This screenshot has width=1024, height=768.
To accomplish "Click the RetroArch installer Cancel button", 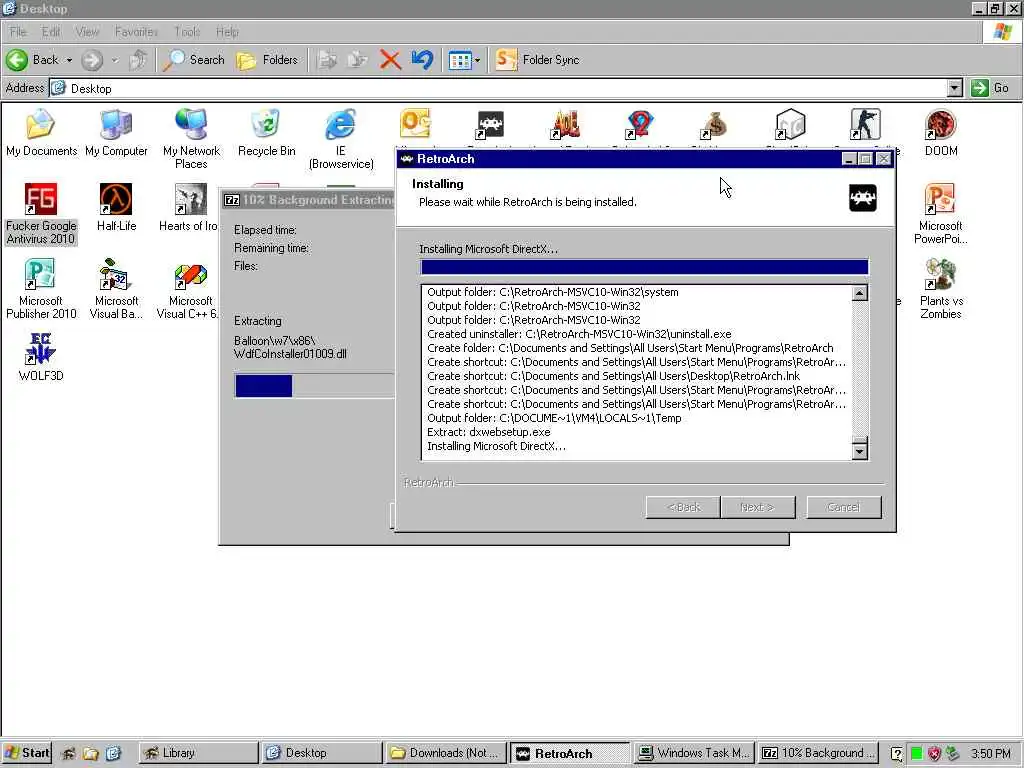I will coord(844,507).
